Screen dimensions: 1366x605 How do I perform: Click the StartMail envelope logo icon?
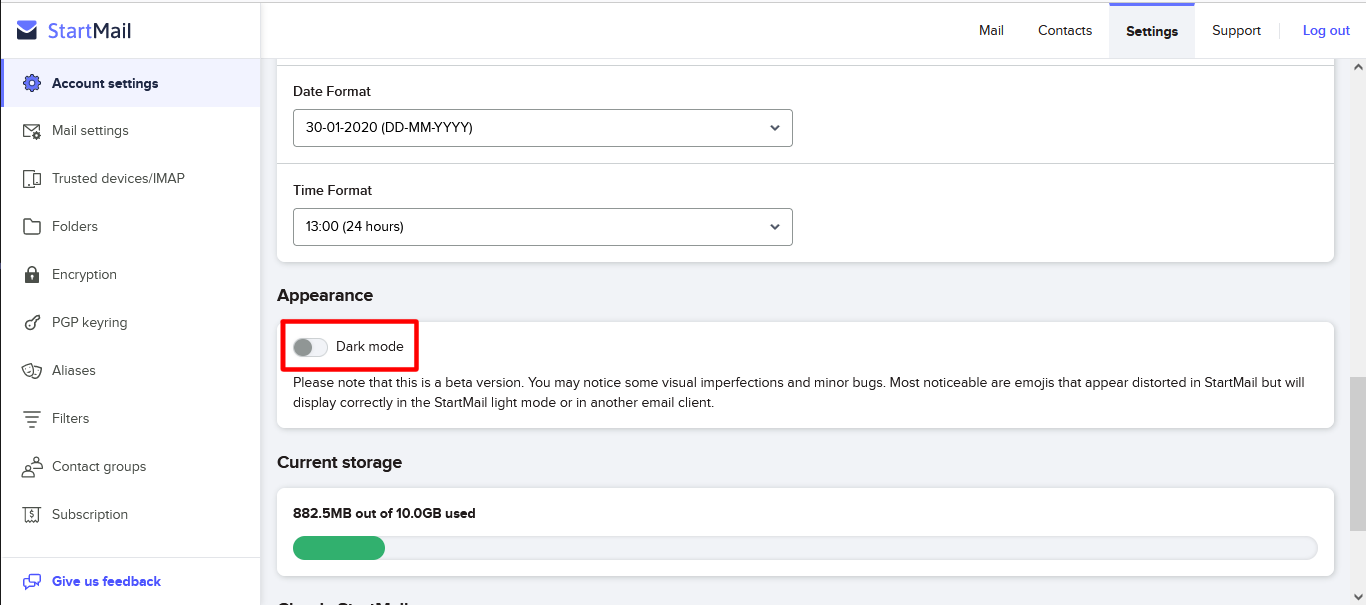pos(28,31)
